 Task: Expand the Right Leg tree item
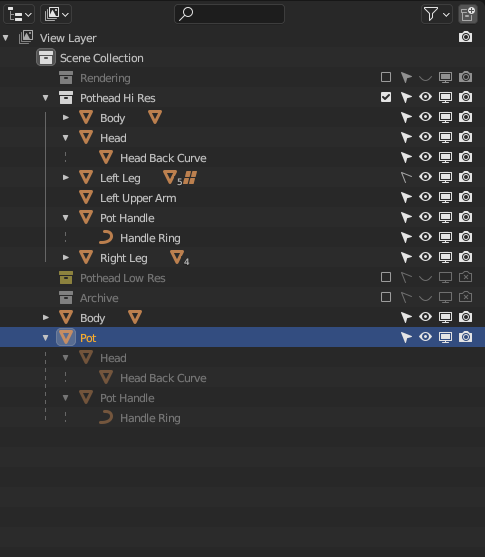pyautogui.click(x=66, y=258)
